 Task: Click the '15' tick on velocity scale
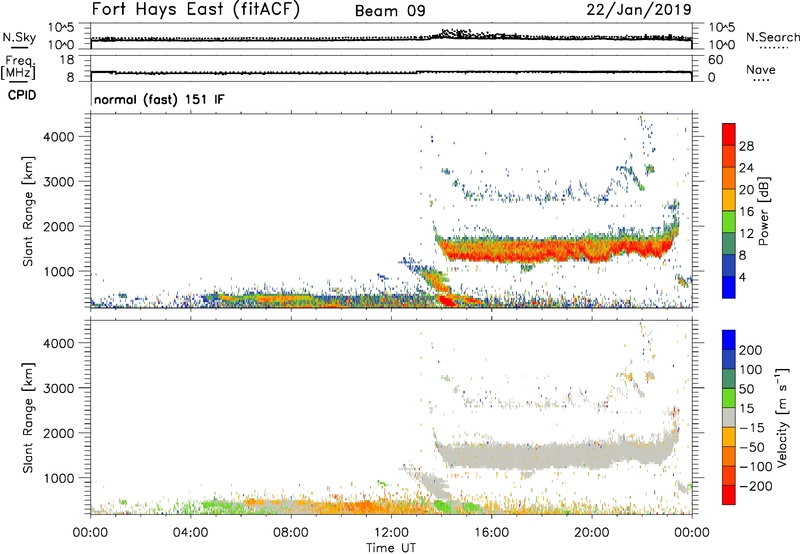[x=747, y=409]
